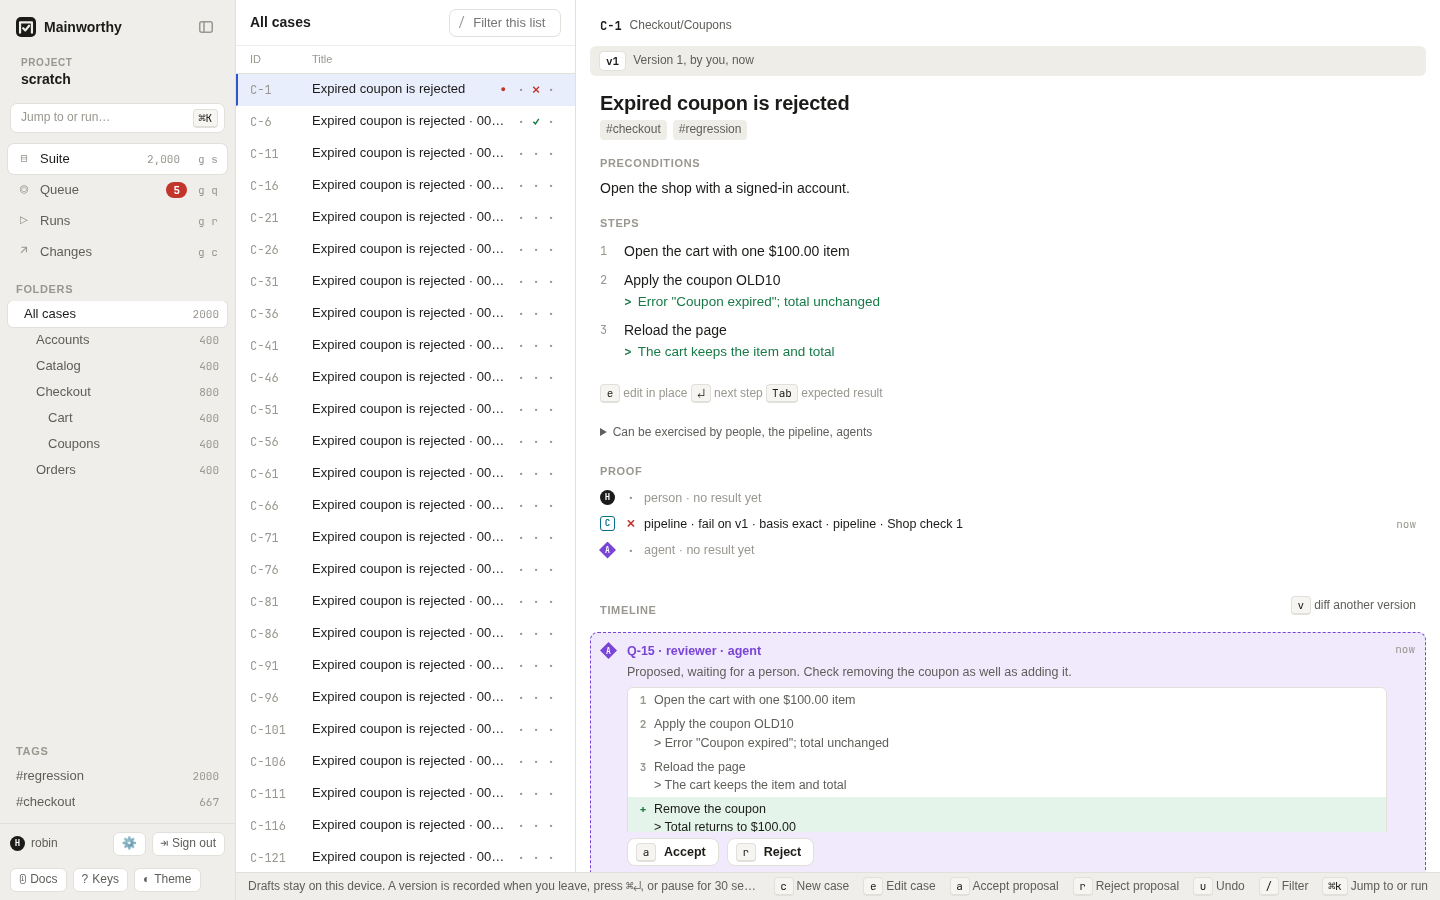Click the green check mark on row C-6
The image size is (1440, 900).
pos(536,122)
